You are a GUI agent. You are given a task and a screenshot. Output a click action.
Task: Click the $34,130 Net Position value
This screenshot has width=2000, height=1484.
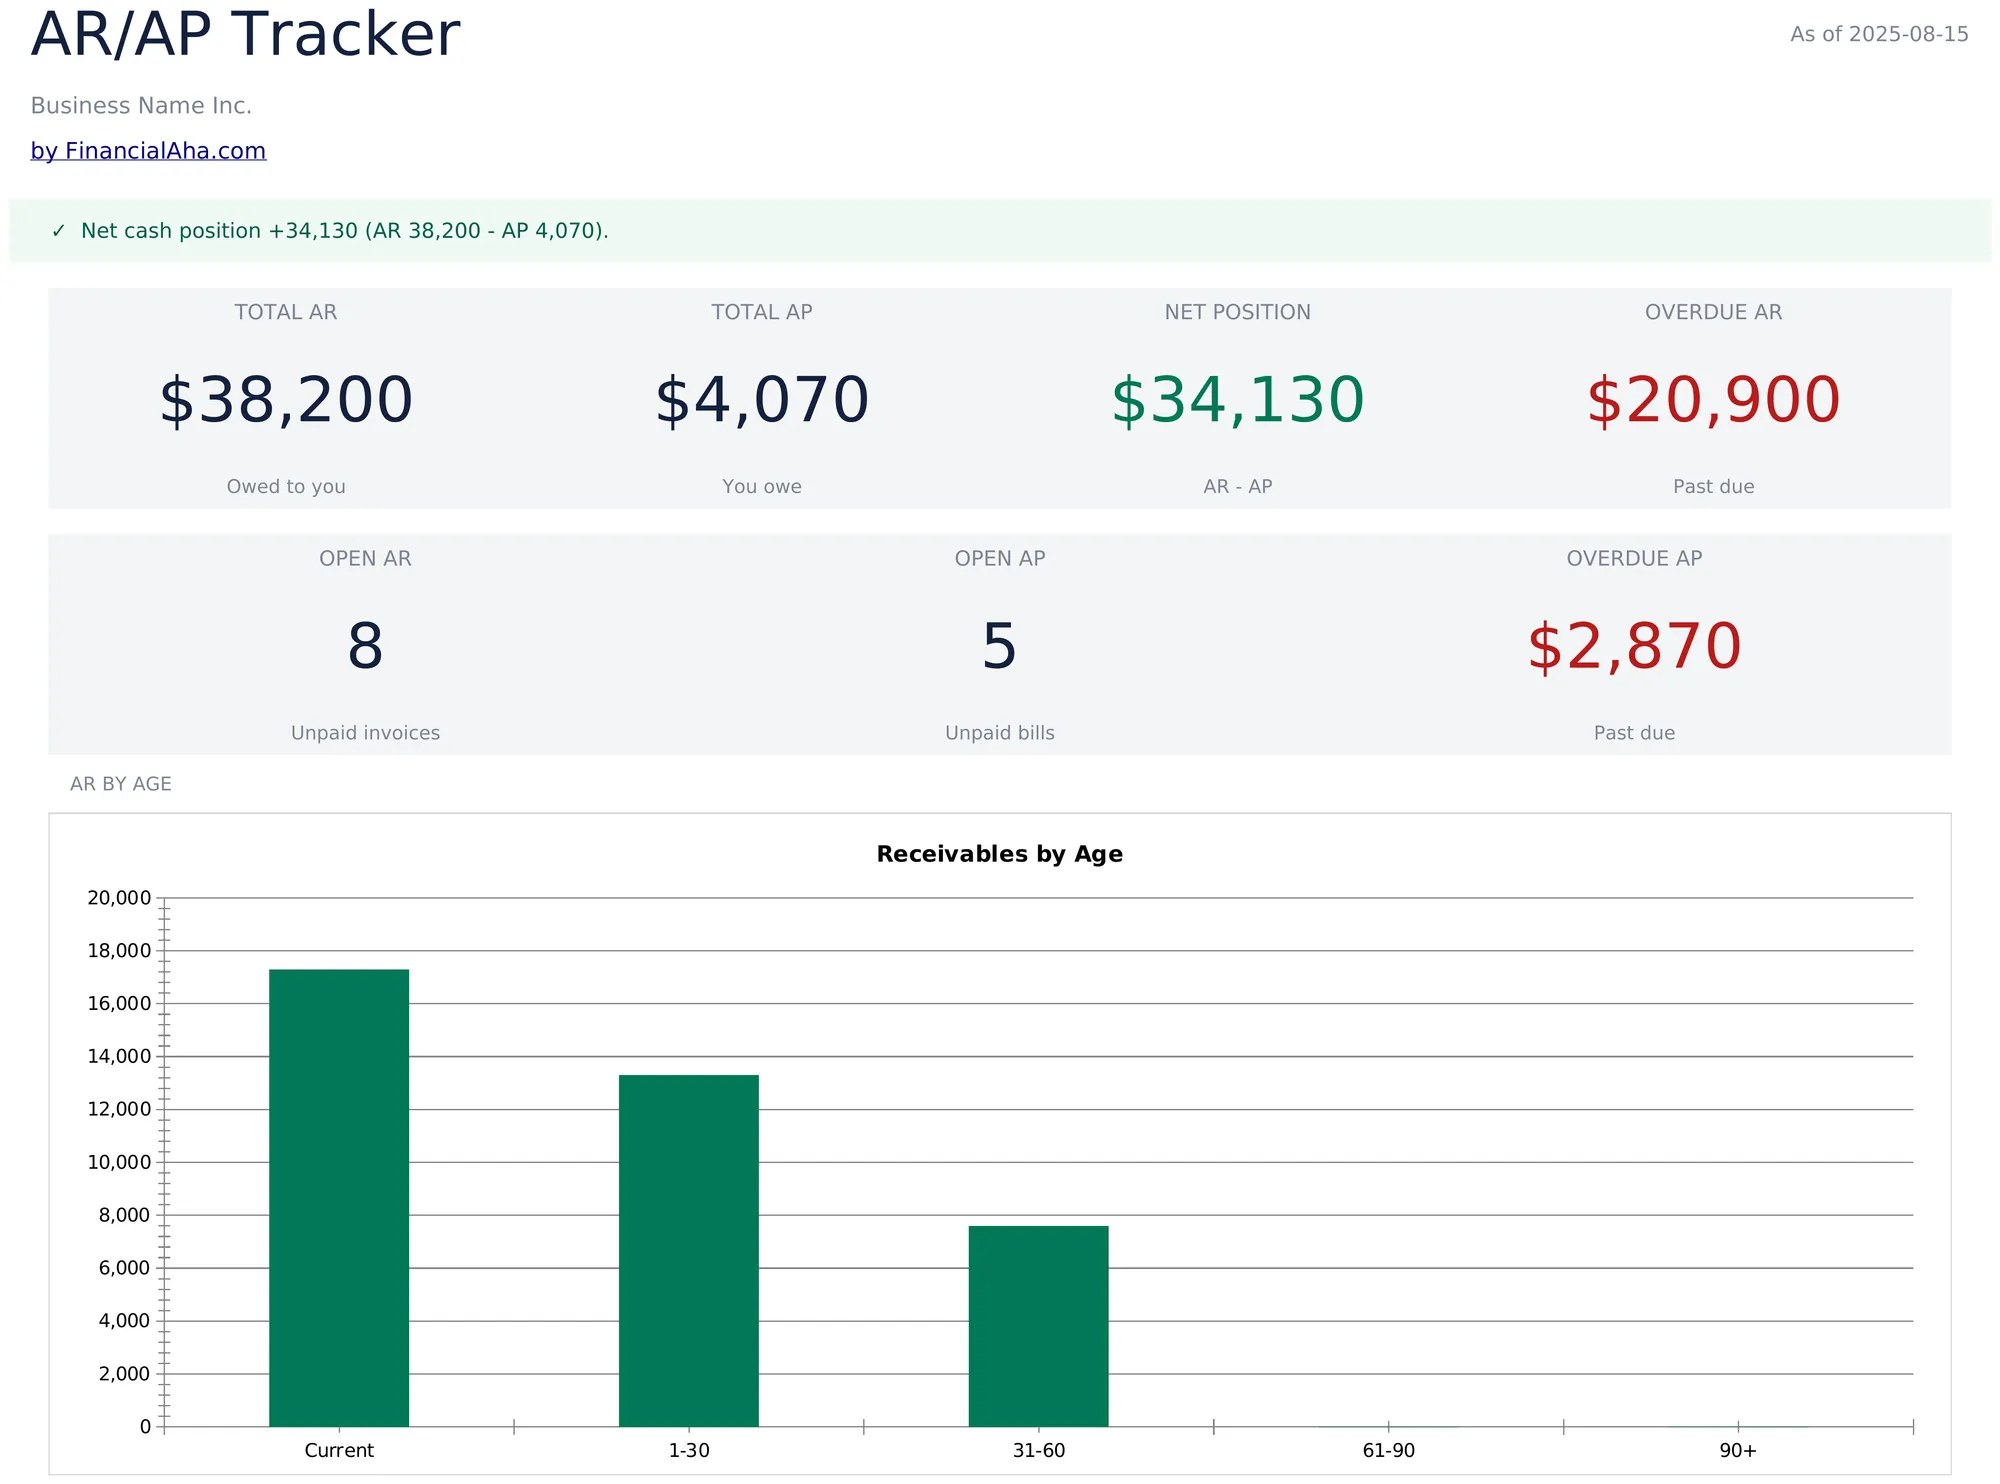[1238, 400]
